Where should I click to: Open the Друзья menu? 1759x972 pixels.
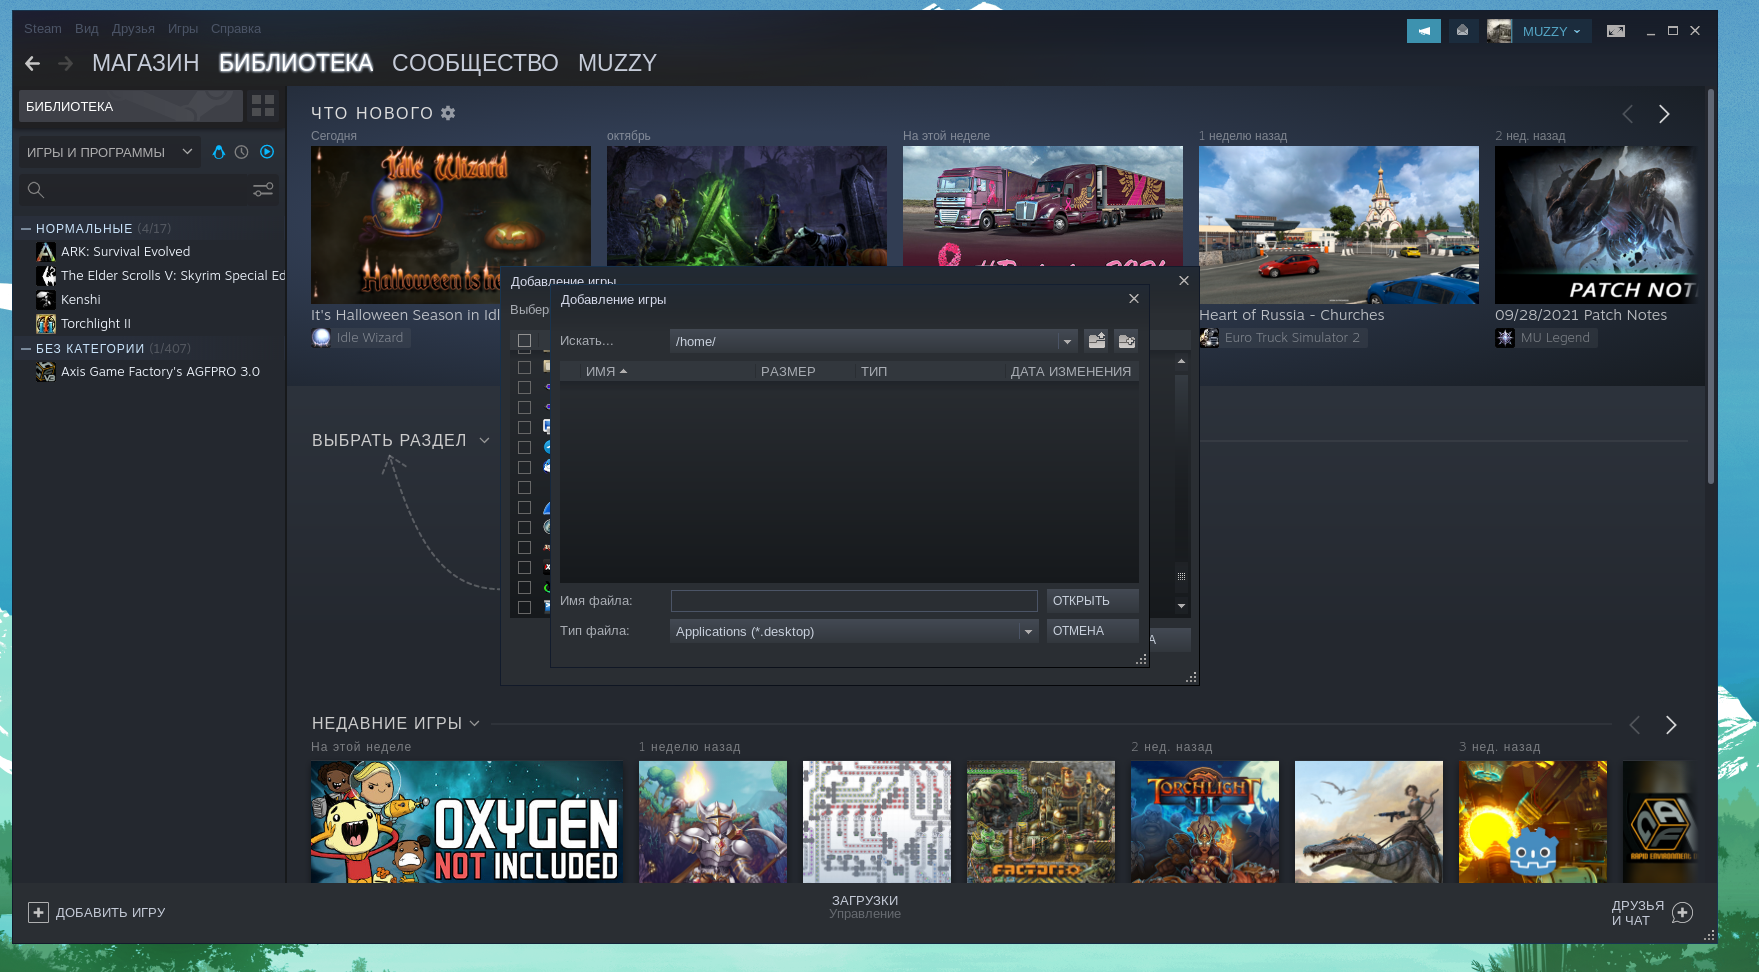133,29
